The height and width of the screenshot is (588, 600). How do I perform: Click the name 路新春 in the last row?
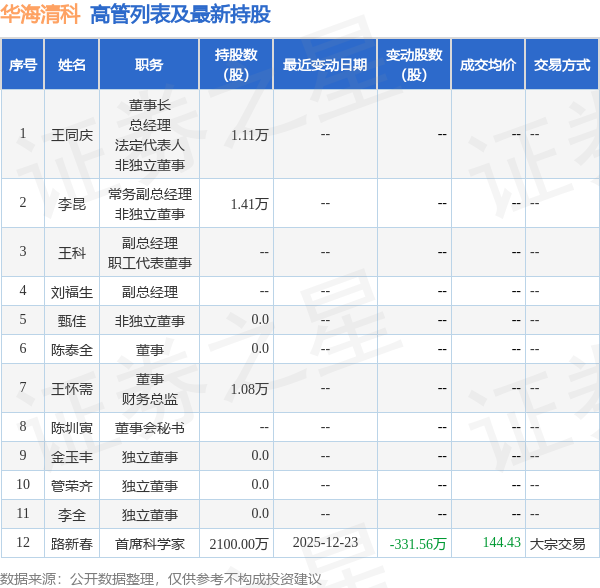72,543
